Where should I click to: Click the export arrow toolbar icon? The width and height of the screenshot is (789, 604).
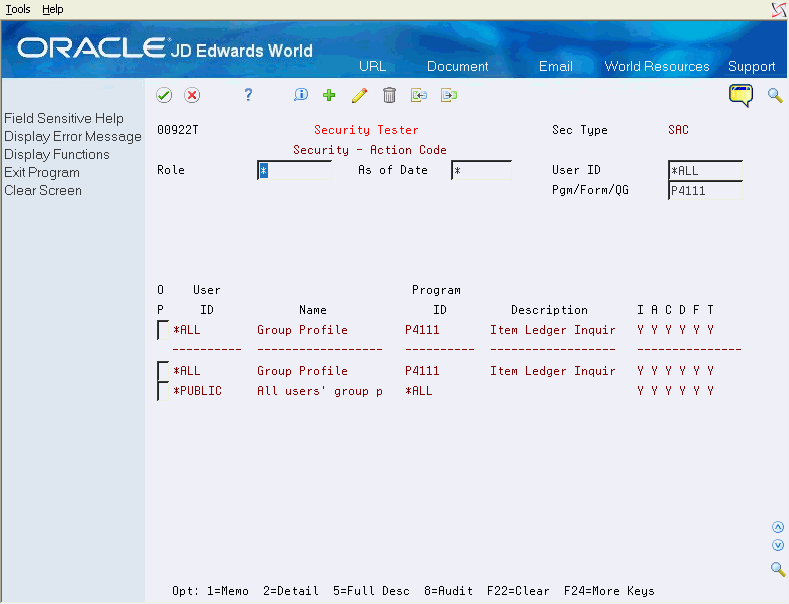(x=449, y=95)
